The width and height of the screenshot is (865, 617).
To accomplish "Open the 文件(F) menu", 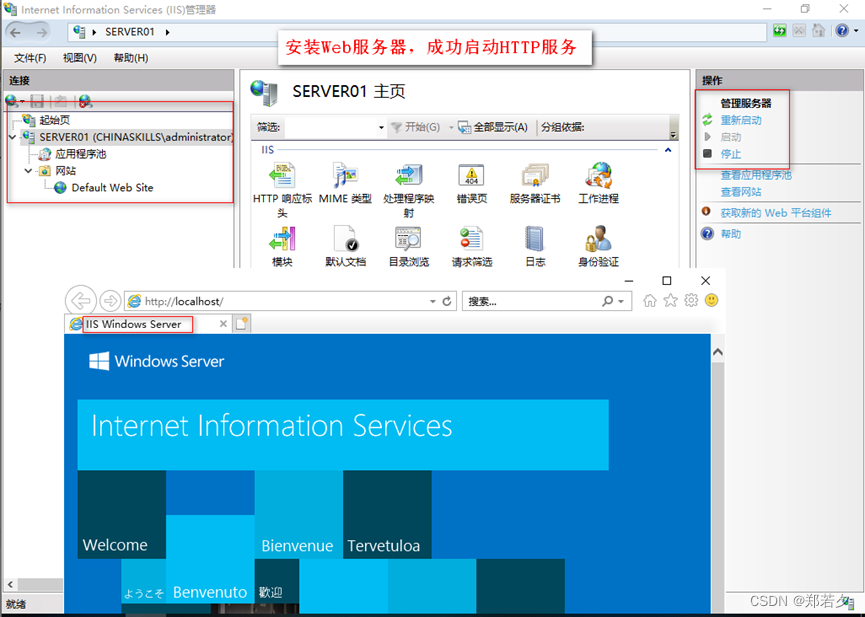I will coord(30,58).
